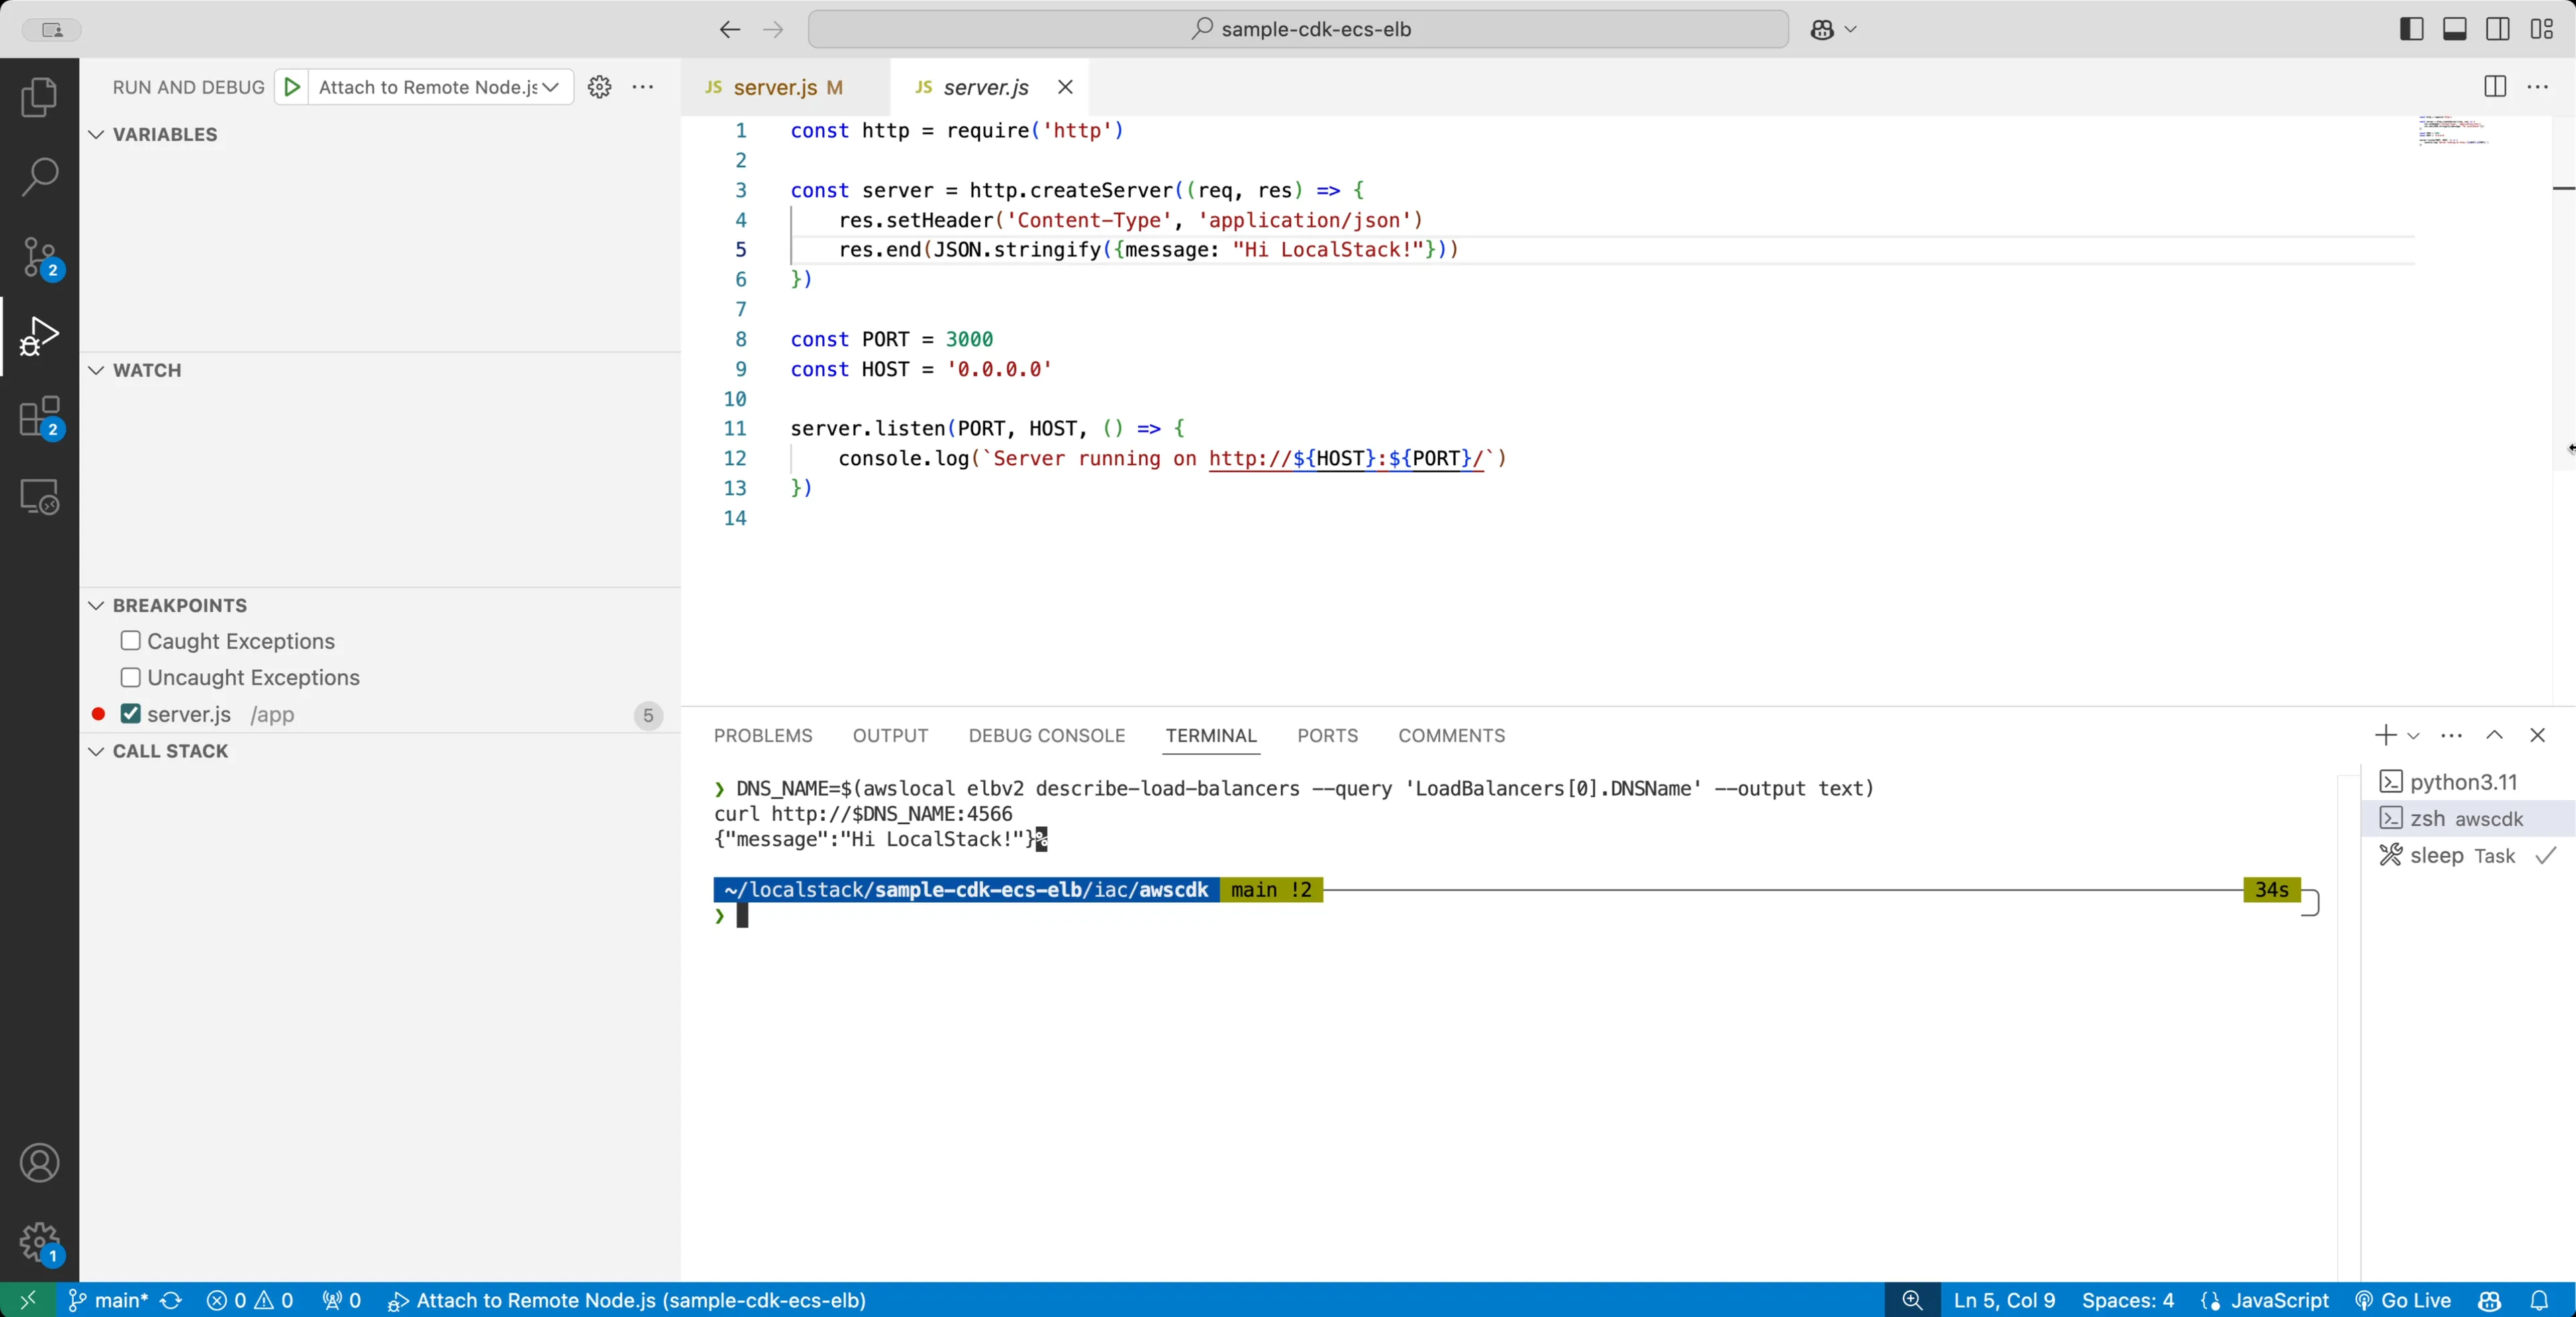Screen dimensions: 2576x1317
Task: Collapse the Breakpoints section
Action: (x=95, y=605)
